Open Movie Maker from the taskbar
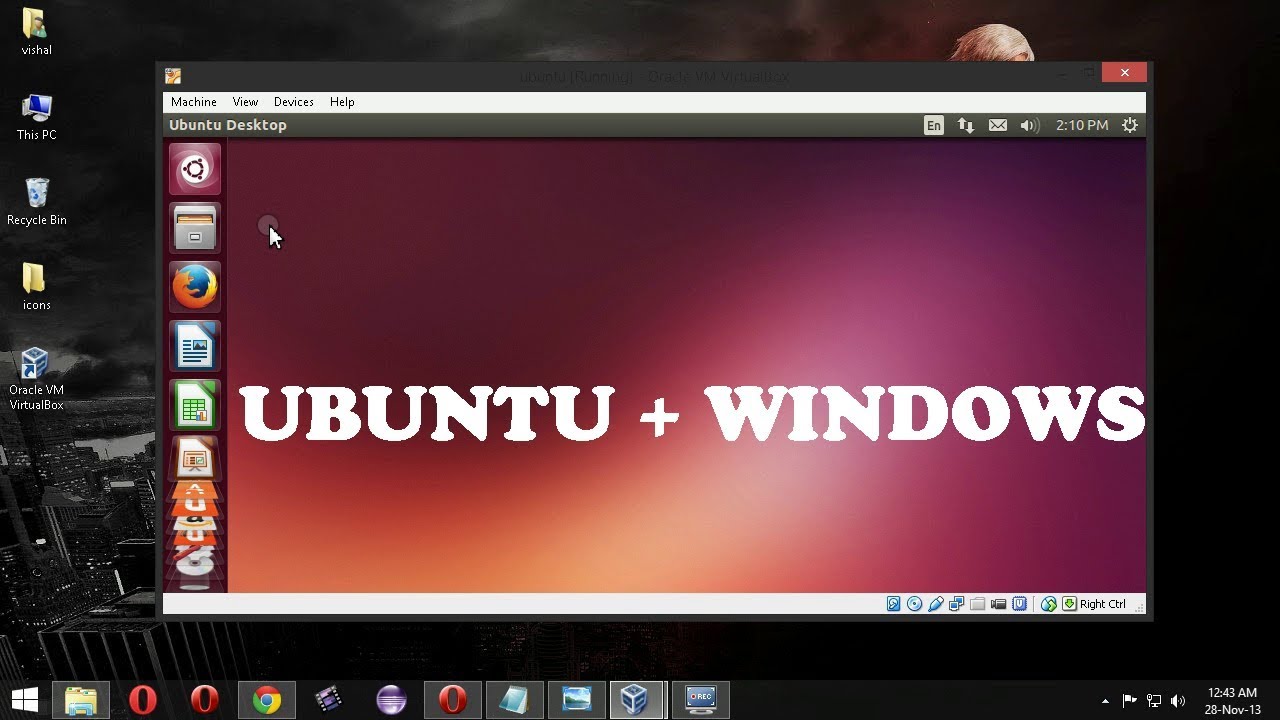 tap(329, 700)
